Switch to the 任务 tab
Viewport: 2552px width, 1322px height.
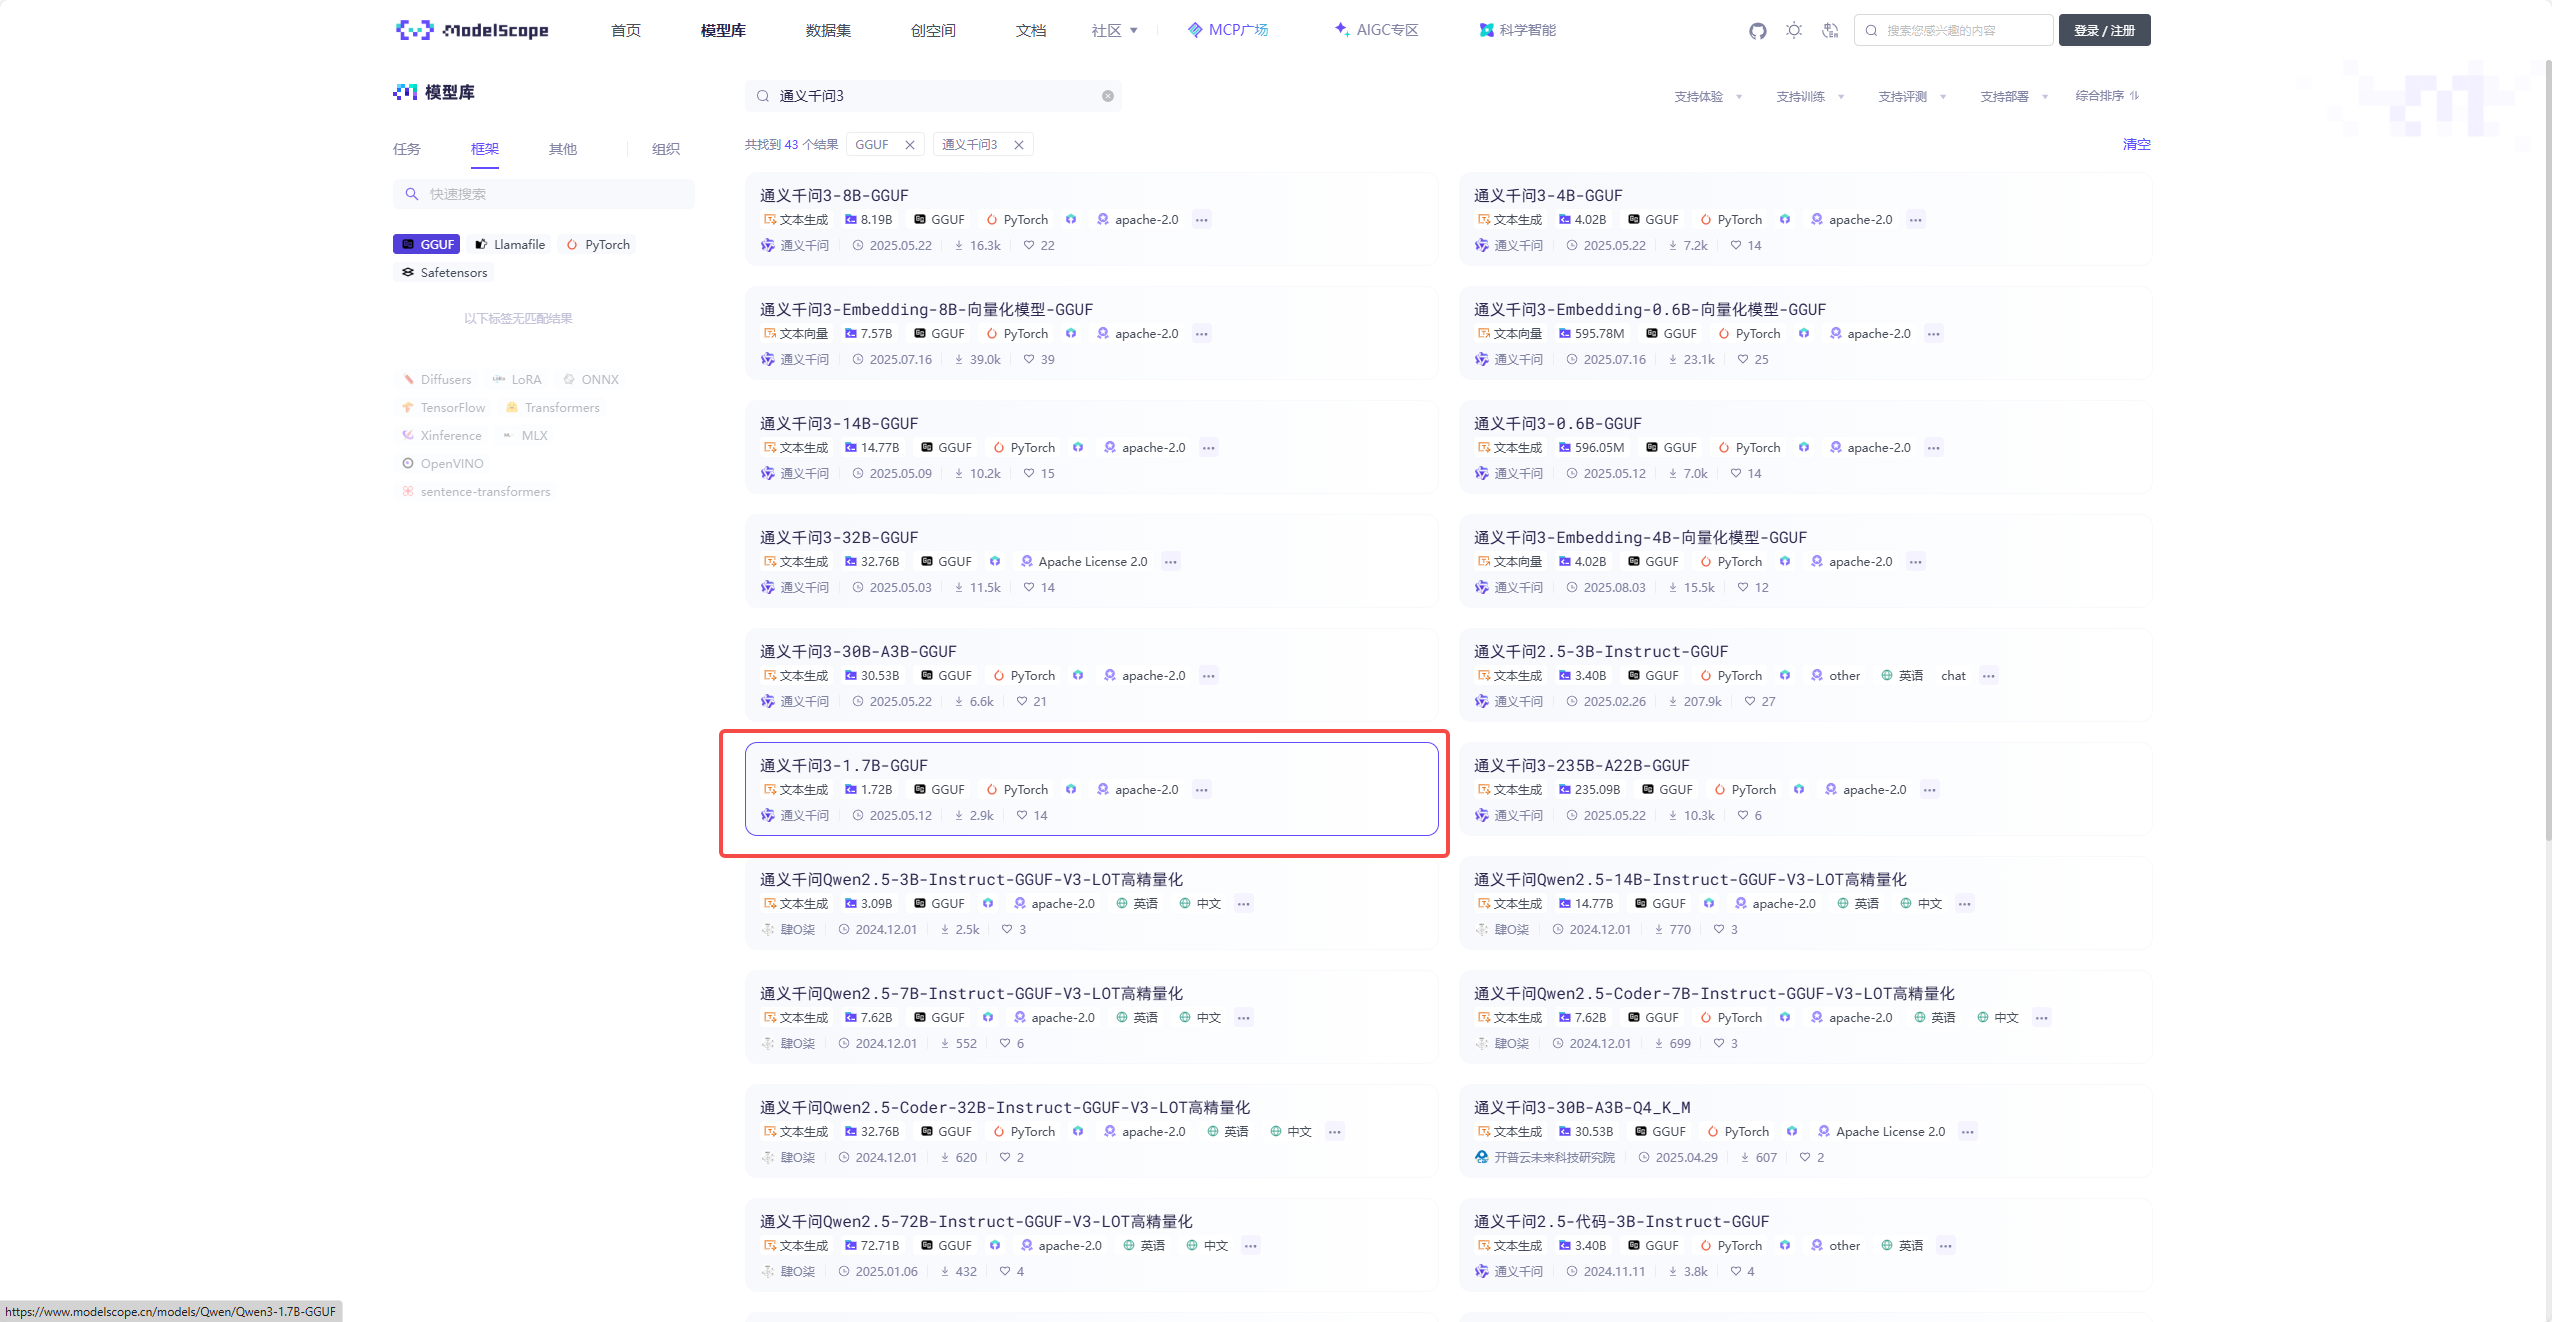(407, 149)
